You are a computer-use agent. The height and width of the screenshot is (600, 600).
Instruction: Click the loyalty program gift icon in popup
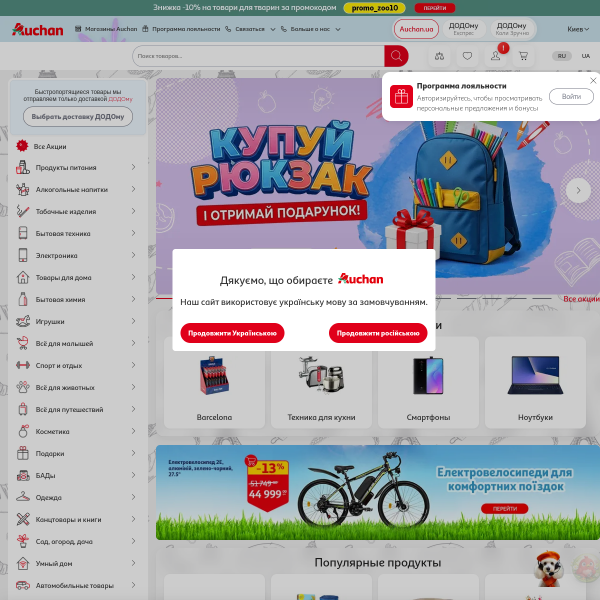(401, 96)
